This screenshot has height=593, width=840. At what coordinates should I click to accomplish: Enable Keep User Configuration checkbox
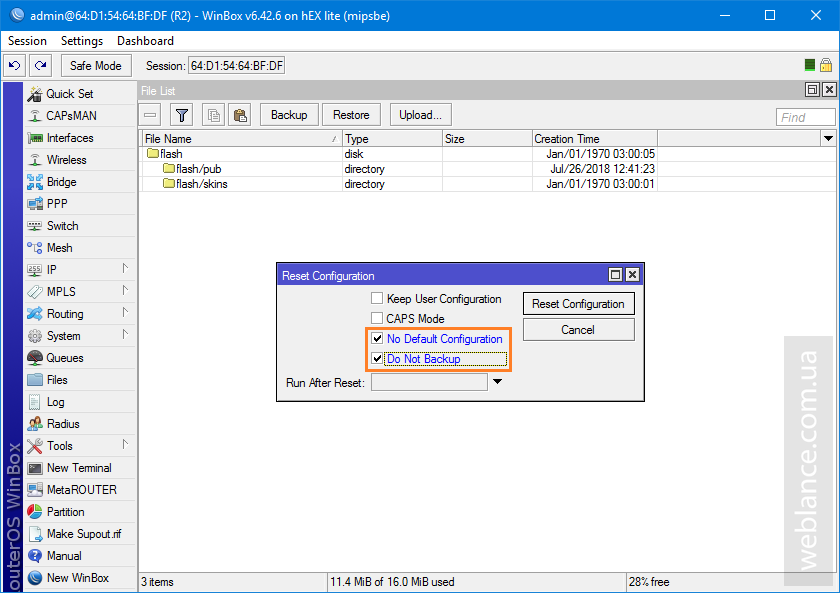pyautogui.click(x=377, y=298)
